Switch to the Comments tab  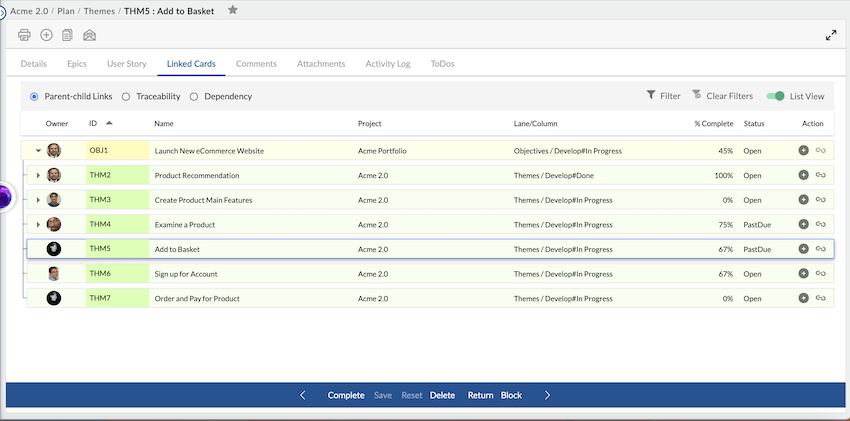pyautogui.click(x=256, y=63)
